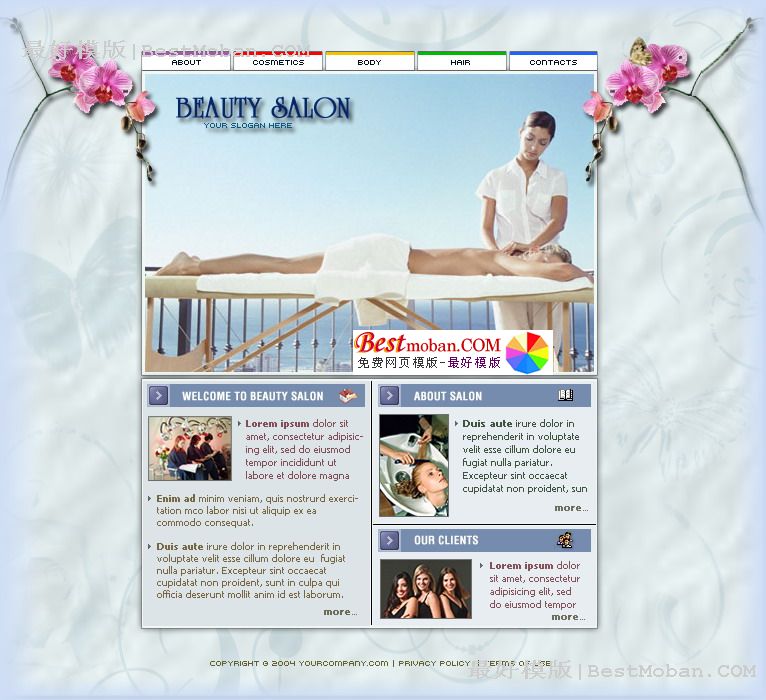Click the people icon in Our Clients header
Screen dimensions: 766x700
tap(565, 540)
